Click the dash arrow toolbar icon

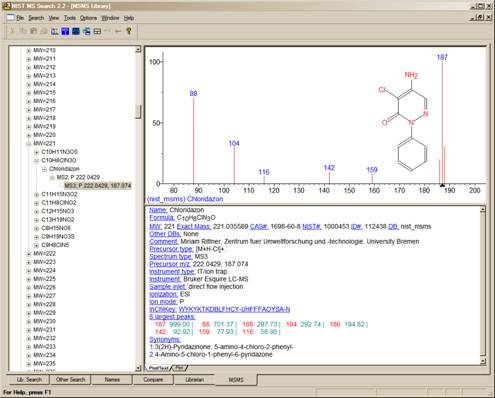tap(118, 31)
